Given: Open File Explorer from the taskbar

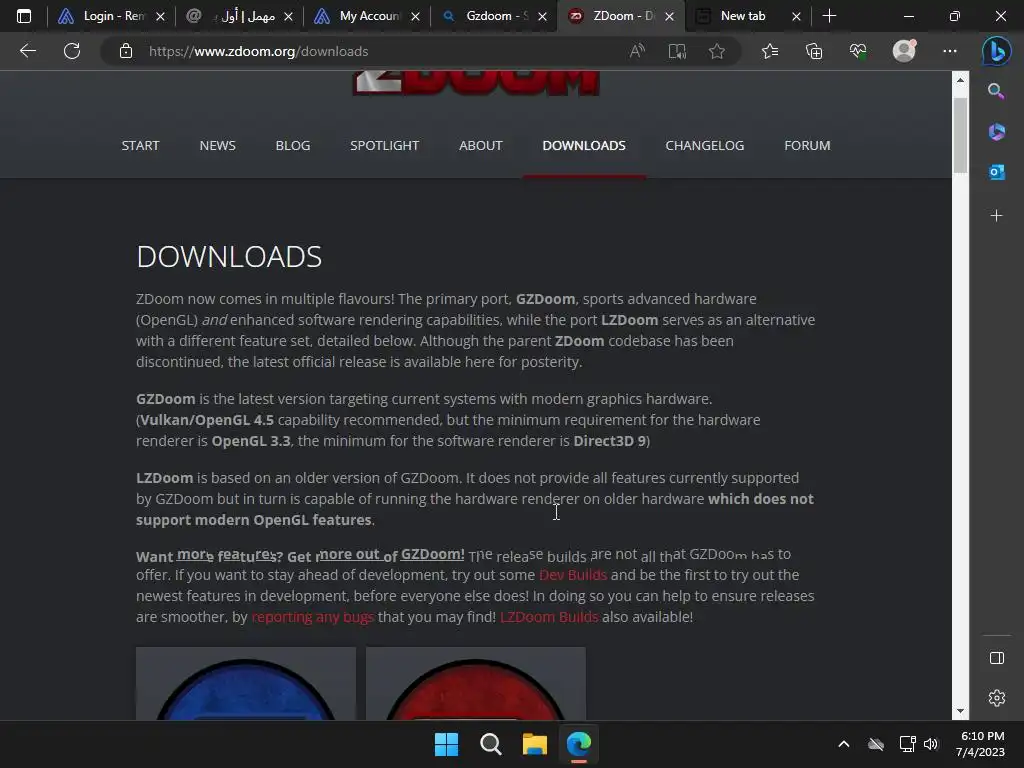Looking at the screenshot, I should [534, 744].
